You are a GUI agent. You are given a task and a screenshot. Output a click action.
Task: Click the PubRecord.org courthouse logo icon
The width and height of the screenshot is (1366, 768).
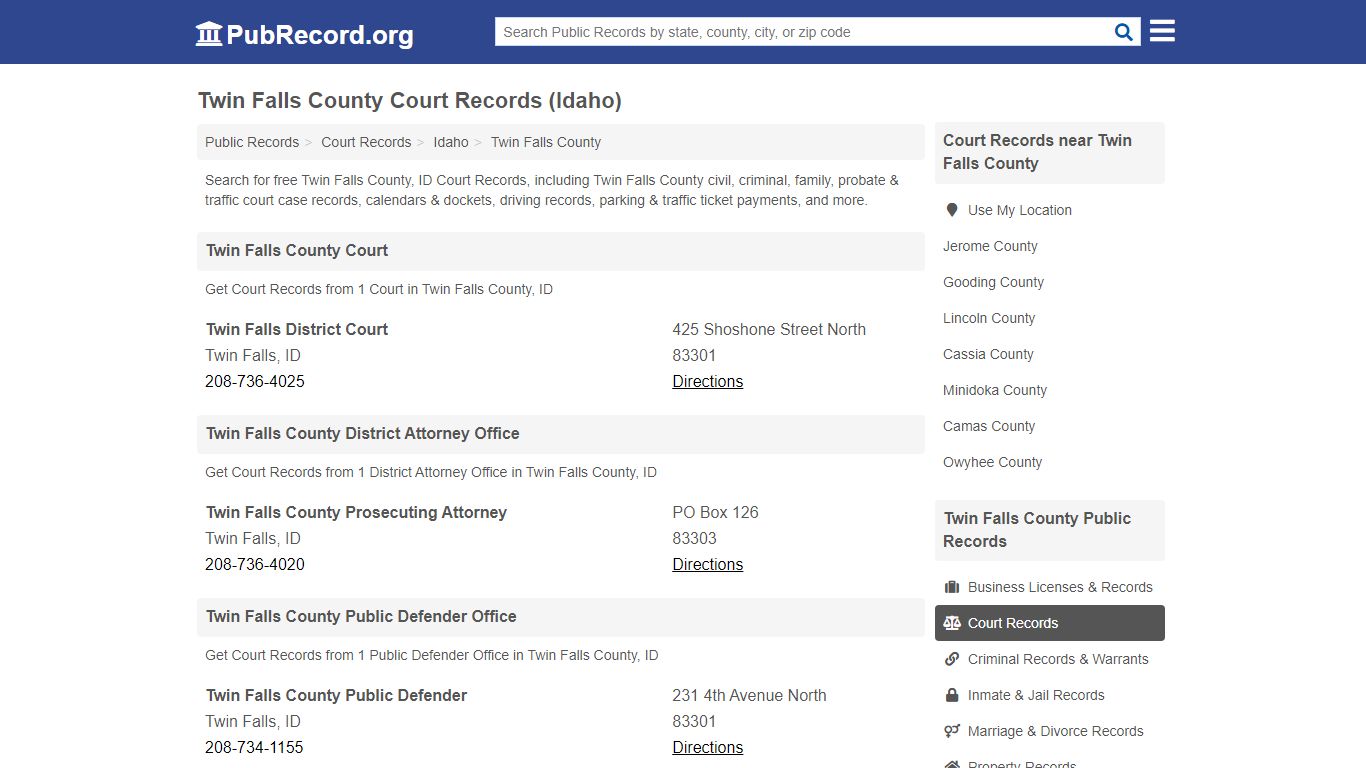[209, 34]
